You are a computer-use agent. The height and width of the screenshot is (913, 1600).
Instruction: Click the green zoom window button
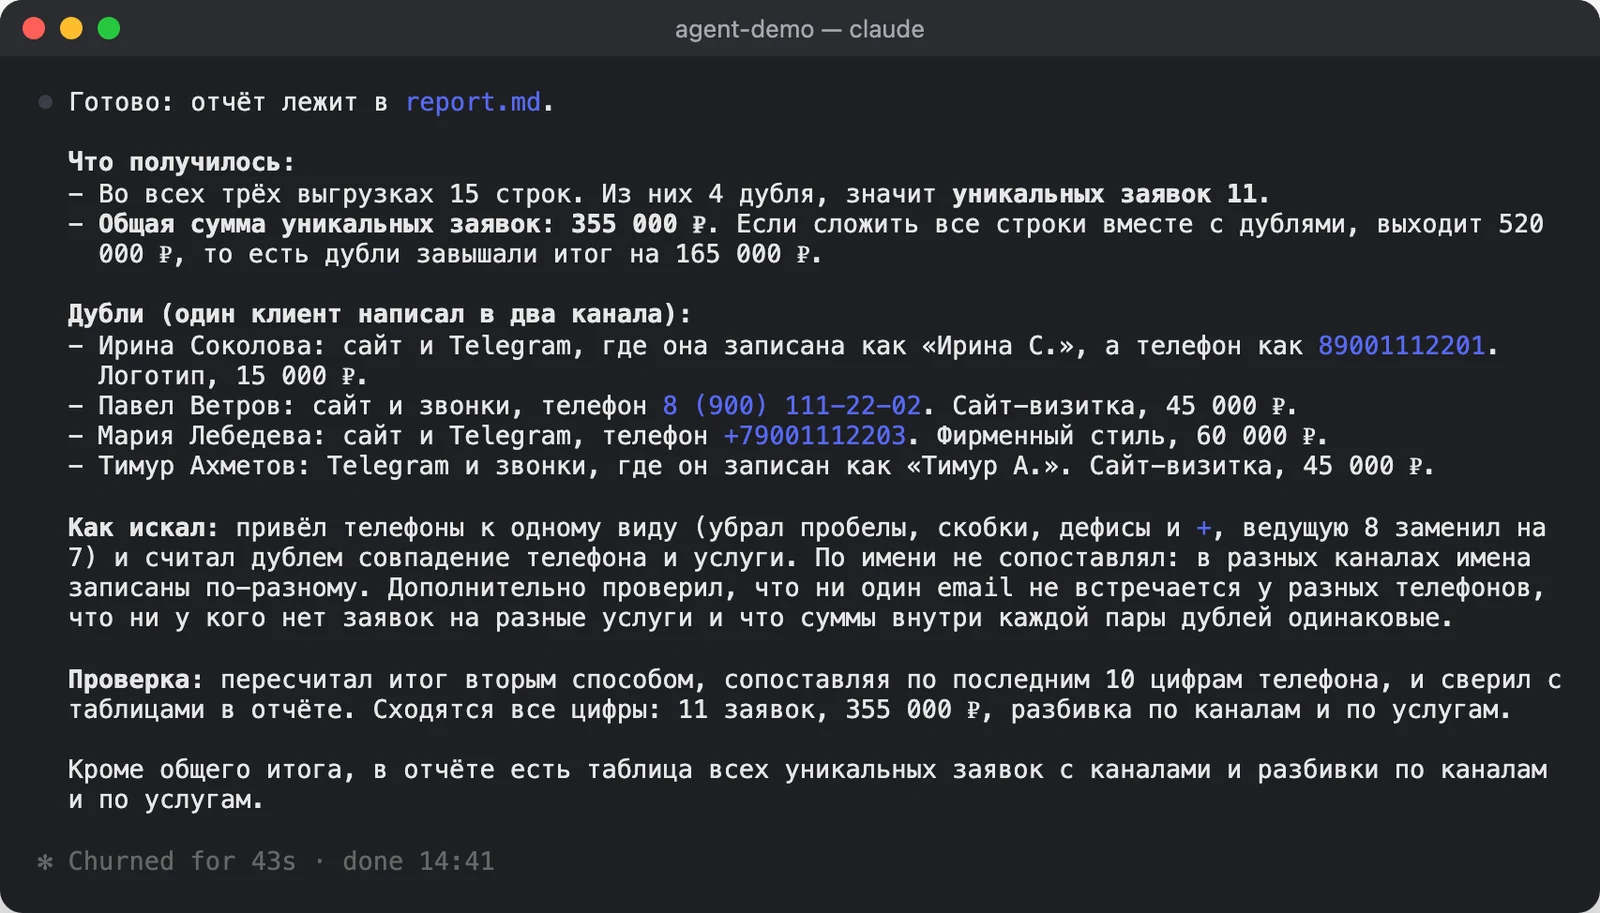click(x=109, y=28)
